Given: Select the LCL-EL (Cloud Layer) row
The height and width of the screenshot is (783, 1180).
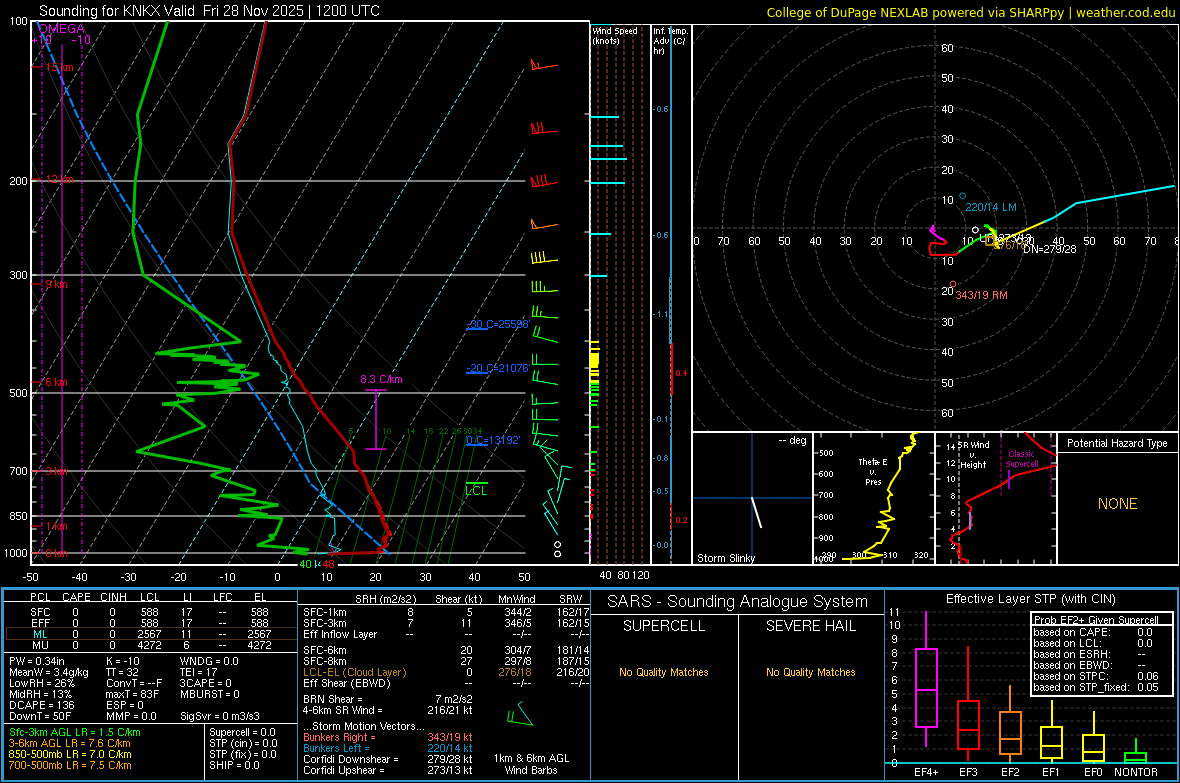Looking at the screenshot, I should coord(444,672).
